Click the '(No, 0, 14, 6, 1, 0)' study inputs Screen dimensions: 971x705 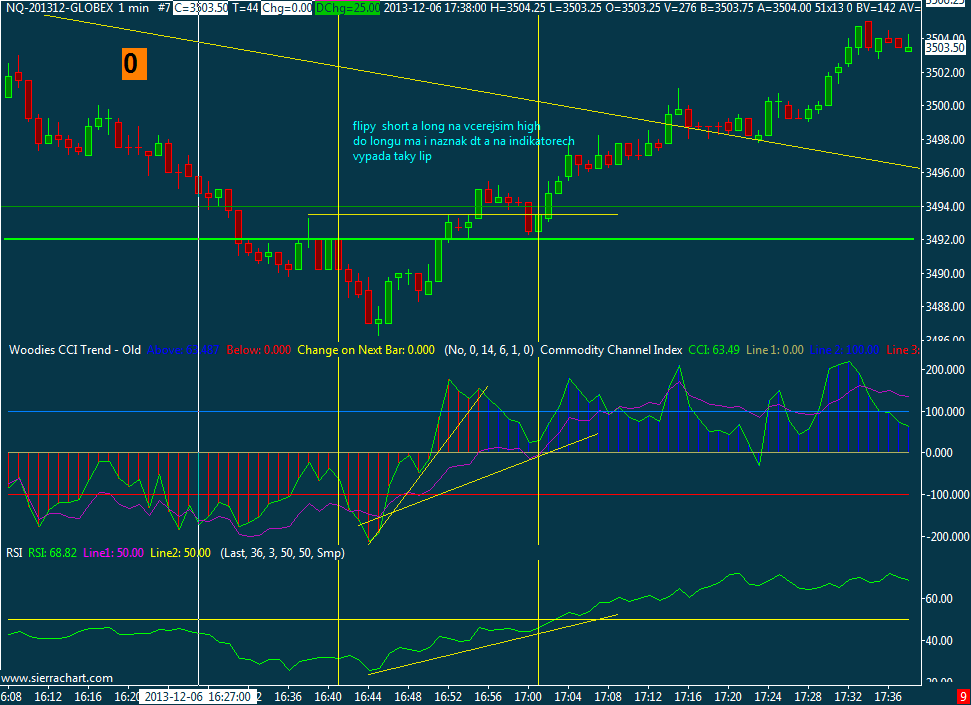489,350
